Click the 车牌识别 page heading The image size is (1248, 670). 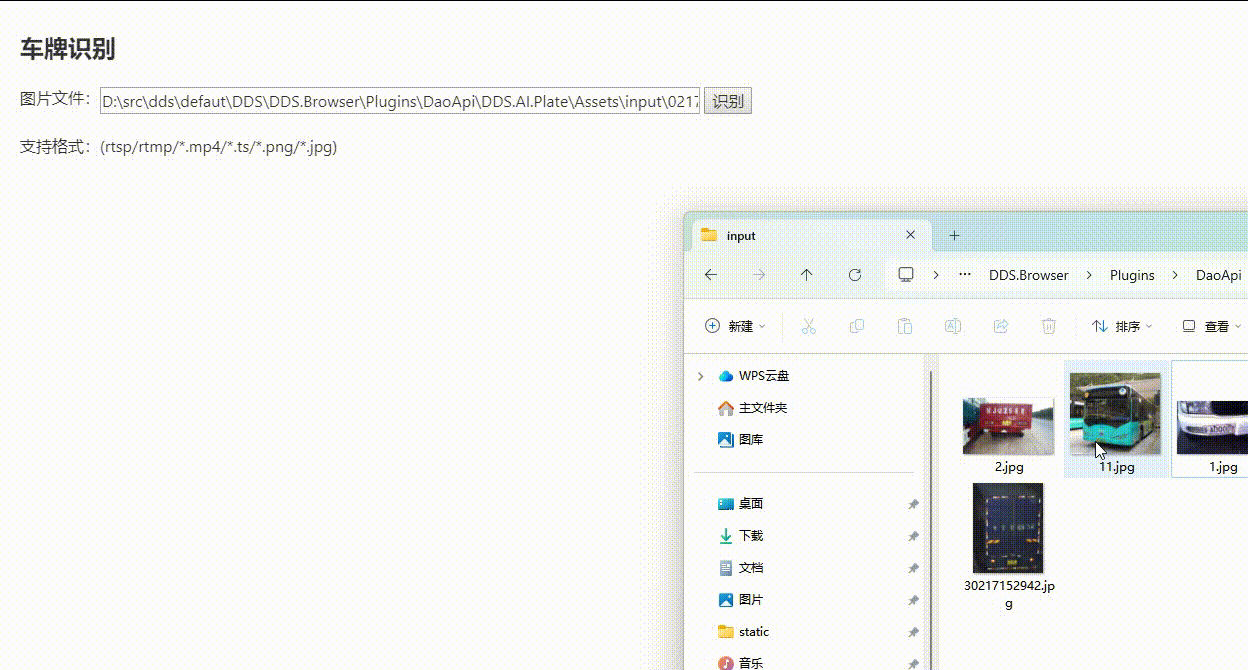67,49
